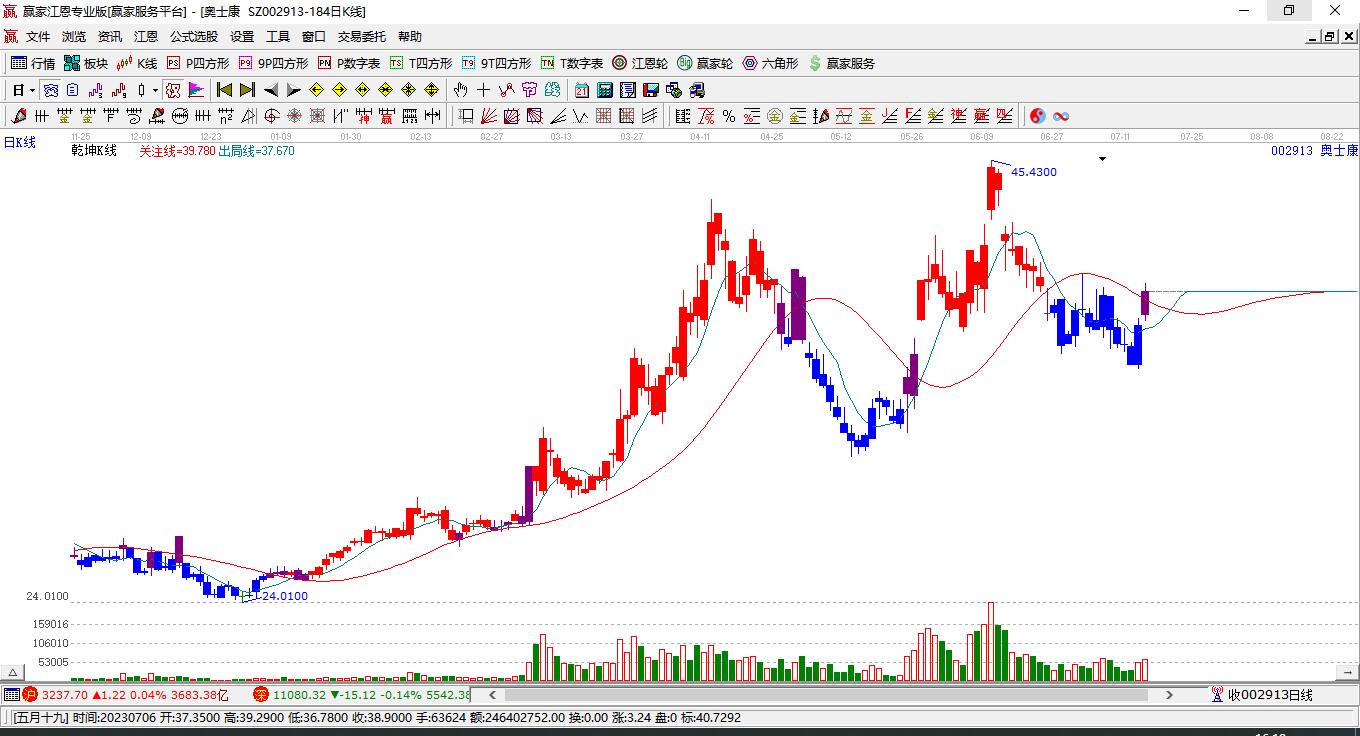This screenshot has width=1360, height=736.
Task: Expand the candlestick style dropdown arrow
Action: [x=155, y=90]
